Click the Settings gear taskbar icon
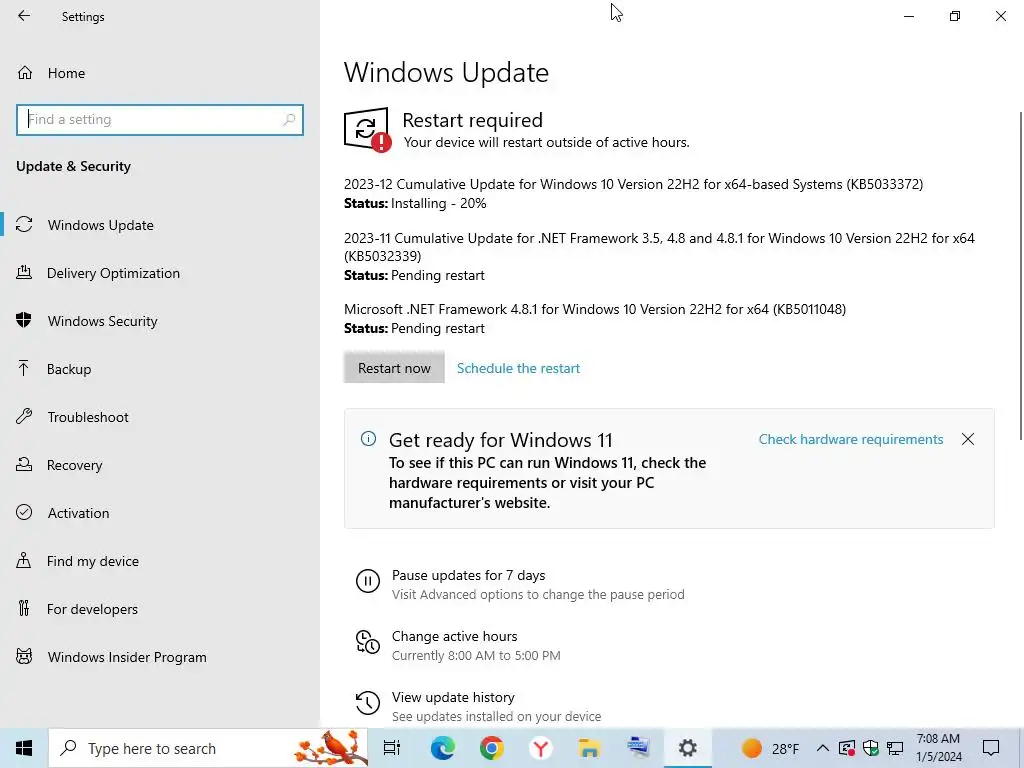Image resolution: width=1024 pixels, height=768 pixels. pyautogui.click(x=688, y=748)
